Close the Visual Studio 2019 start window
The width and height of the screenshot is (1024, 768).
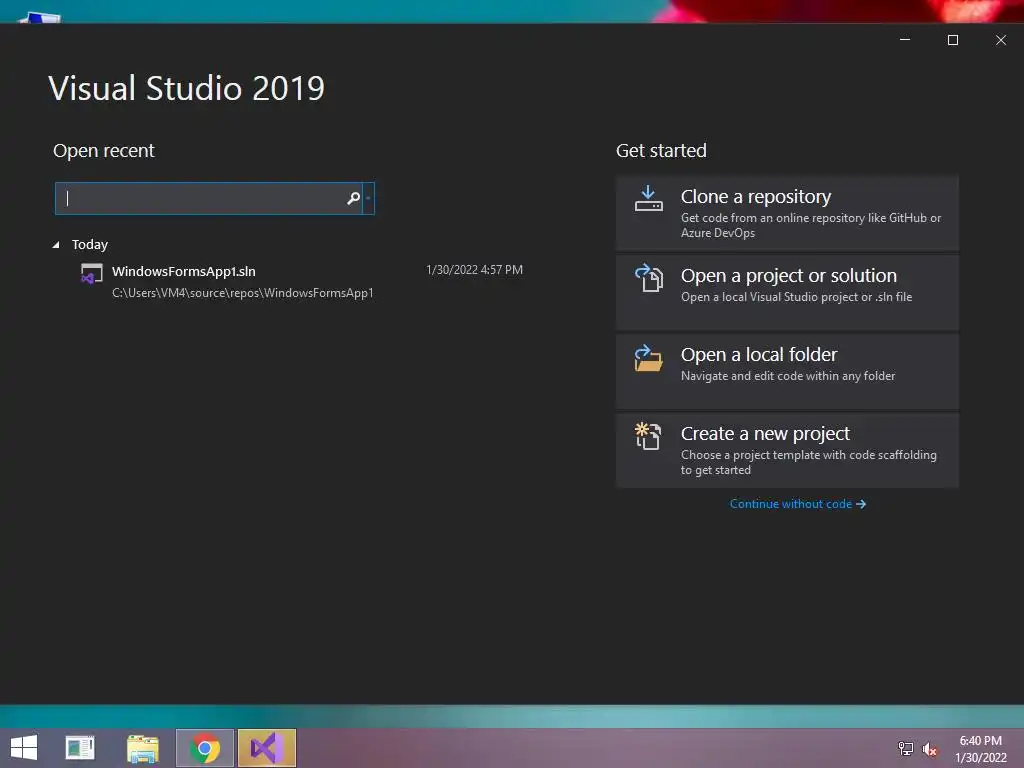point(1000,40)
